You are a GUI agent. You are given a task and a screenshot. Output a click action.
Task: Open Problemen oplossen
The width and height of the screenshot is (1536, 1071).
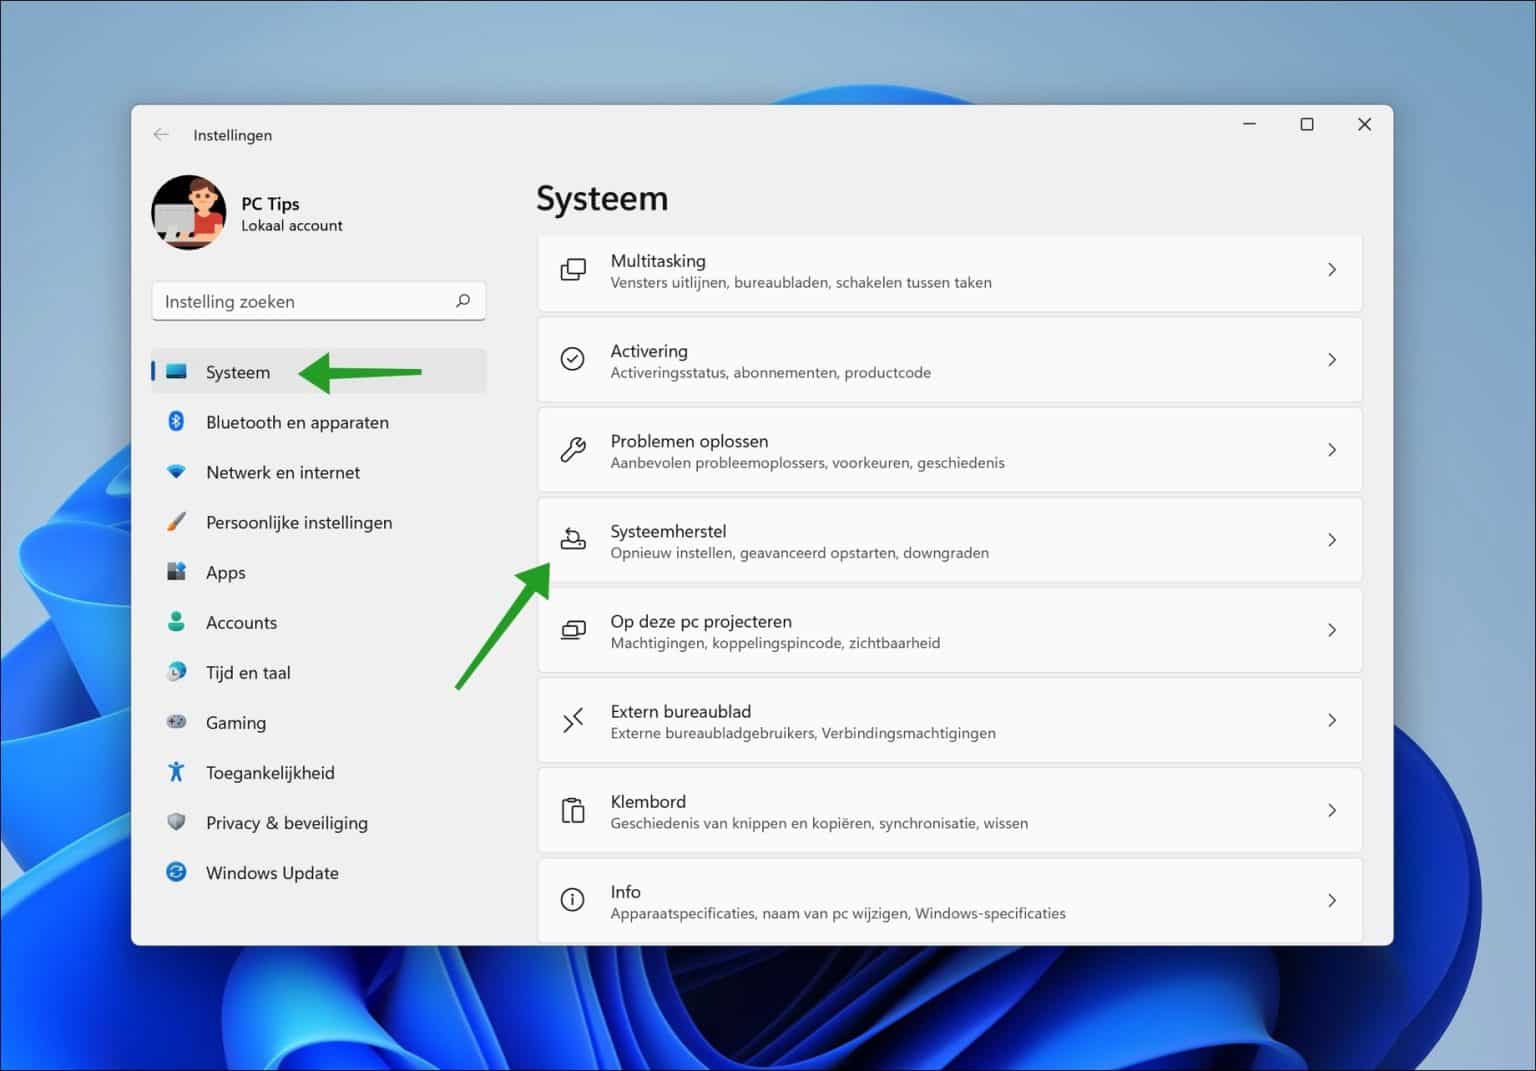(x=950, y=450)
